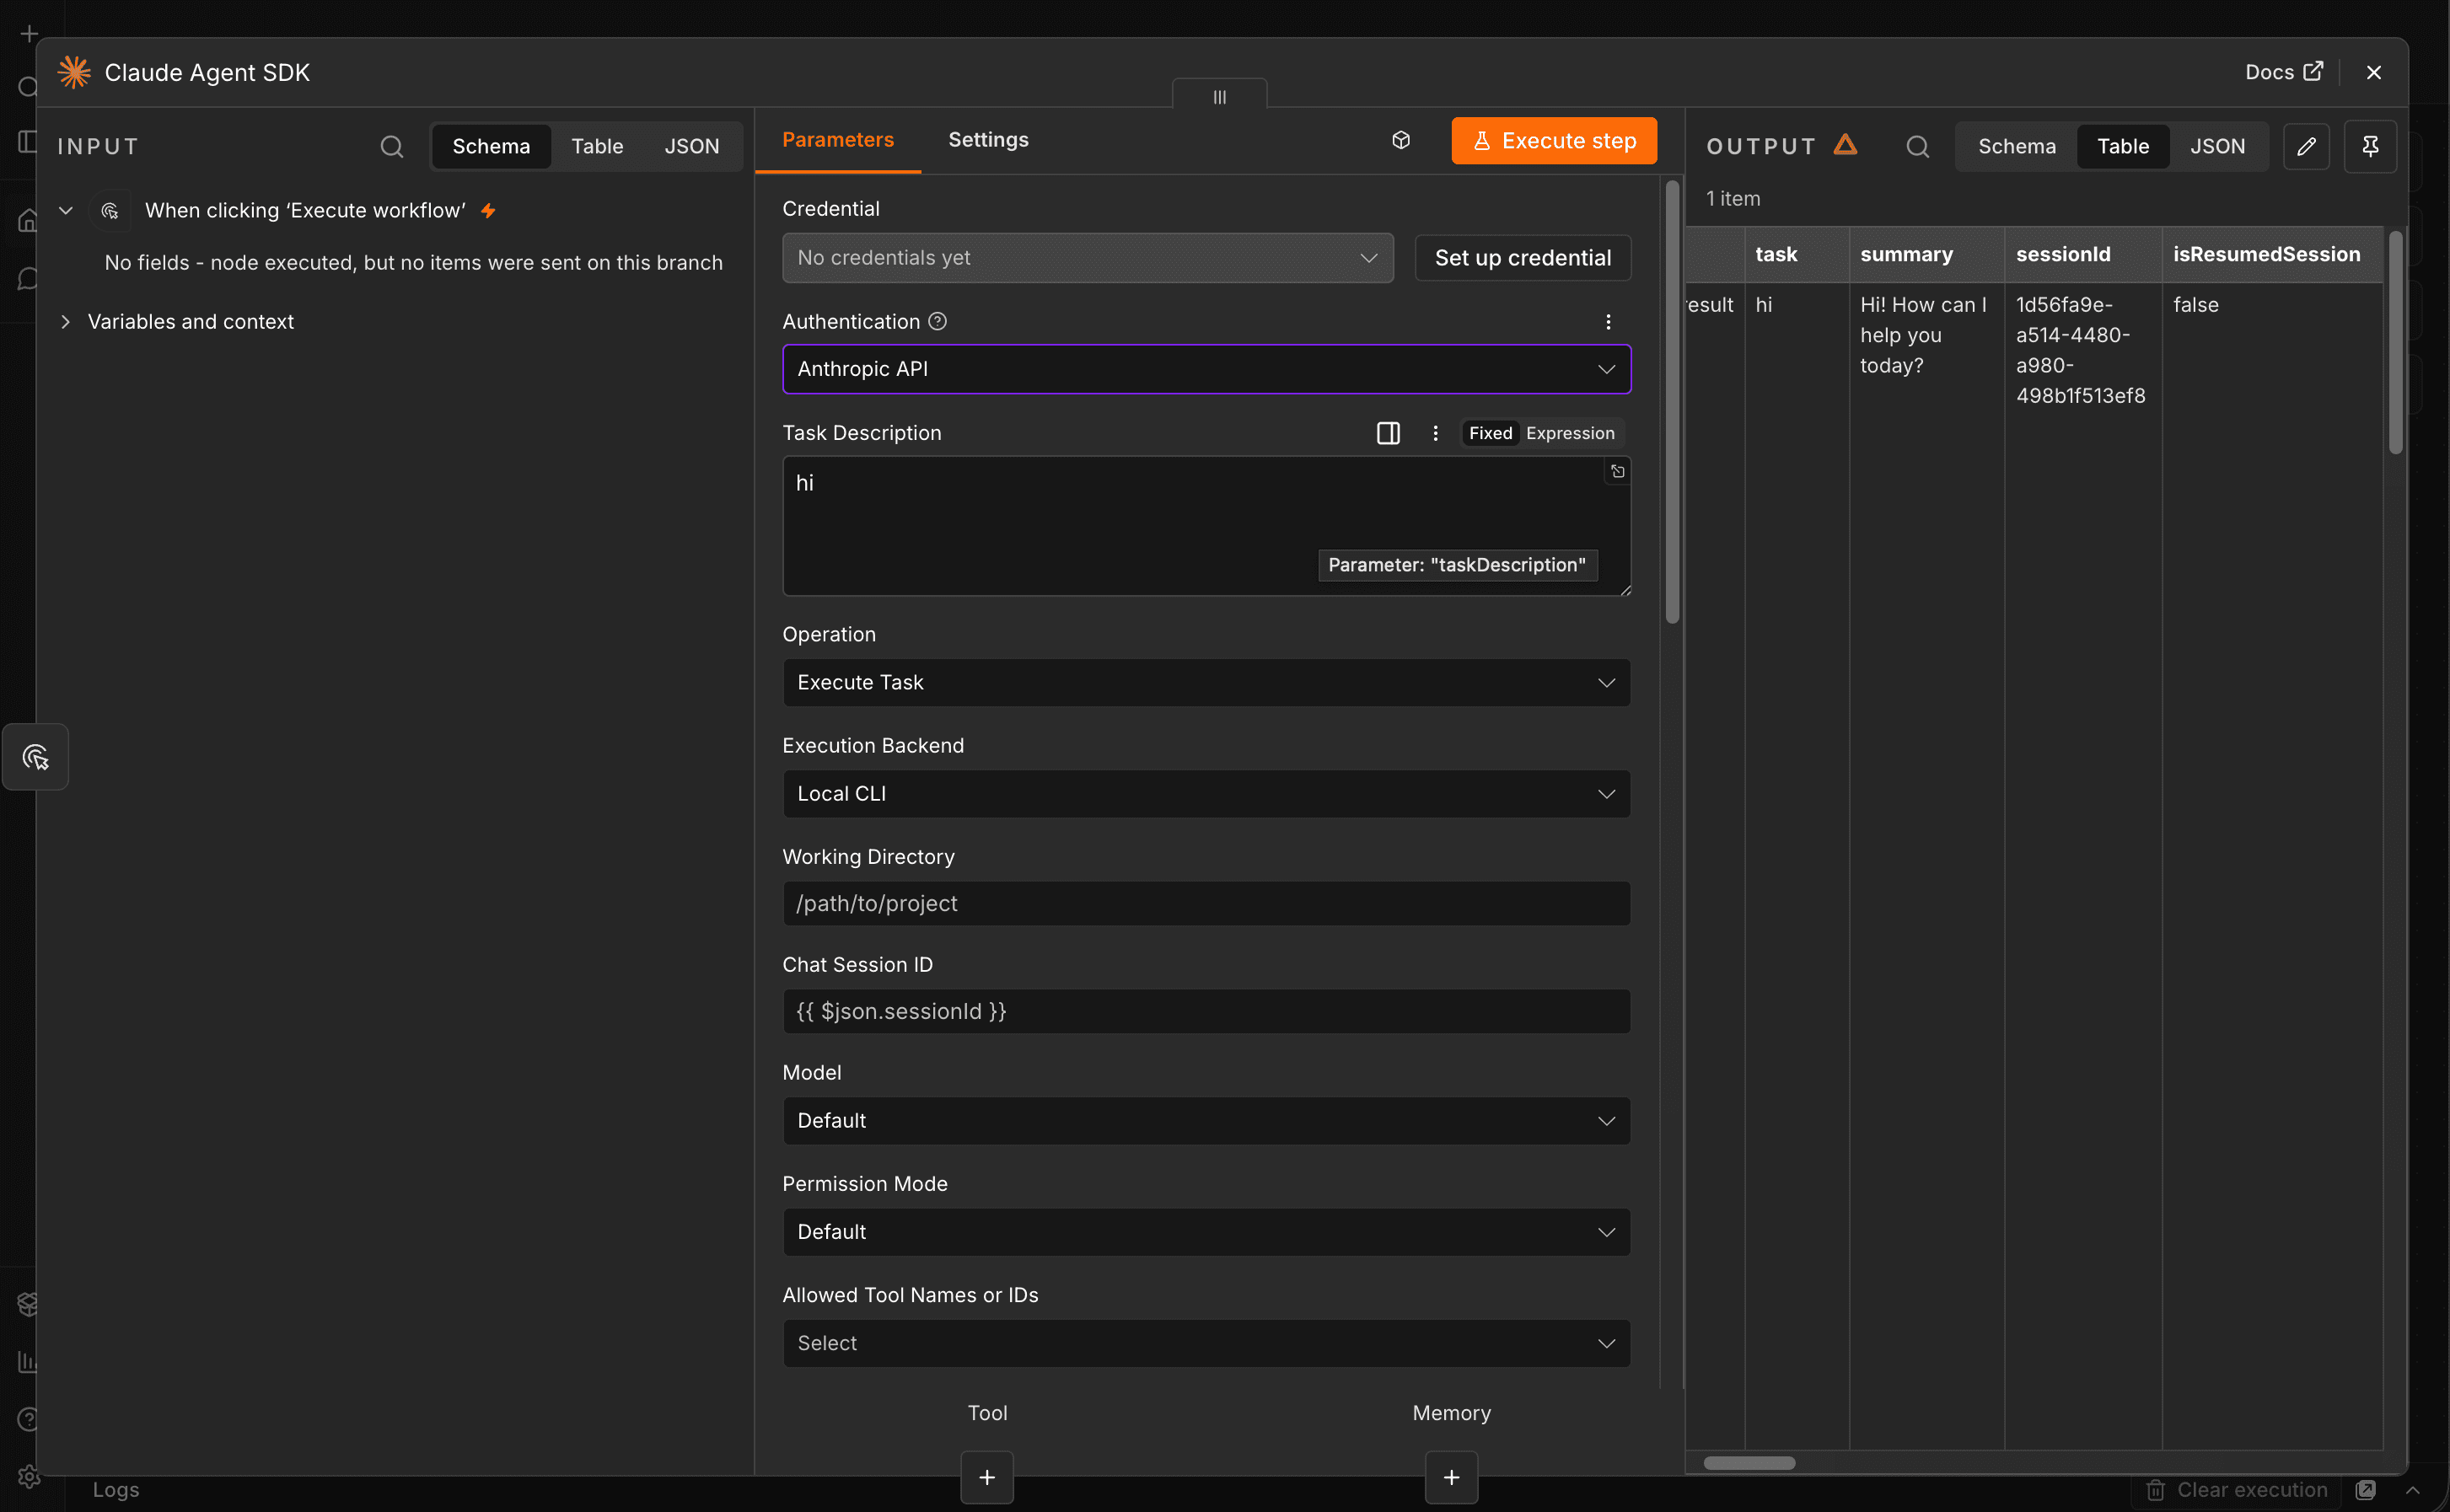This screenshot has height=1512, width=2450.
Task: Open the Docs link
Action: (x=2283, y=72)
